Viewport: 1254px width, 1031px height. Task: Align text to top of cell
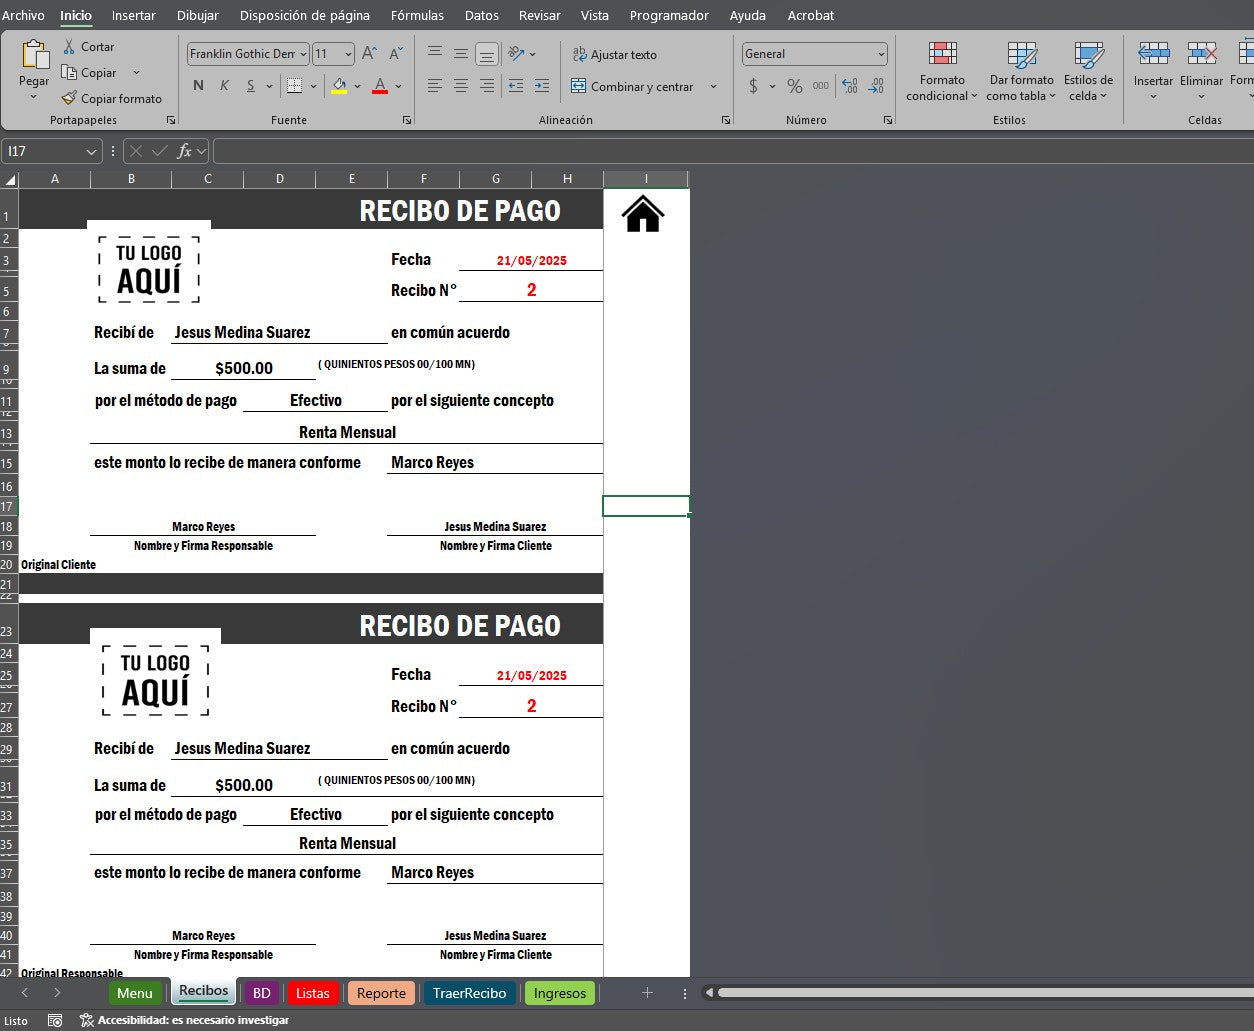click(x=435, y=54)
